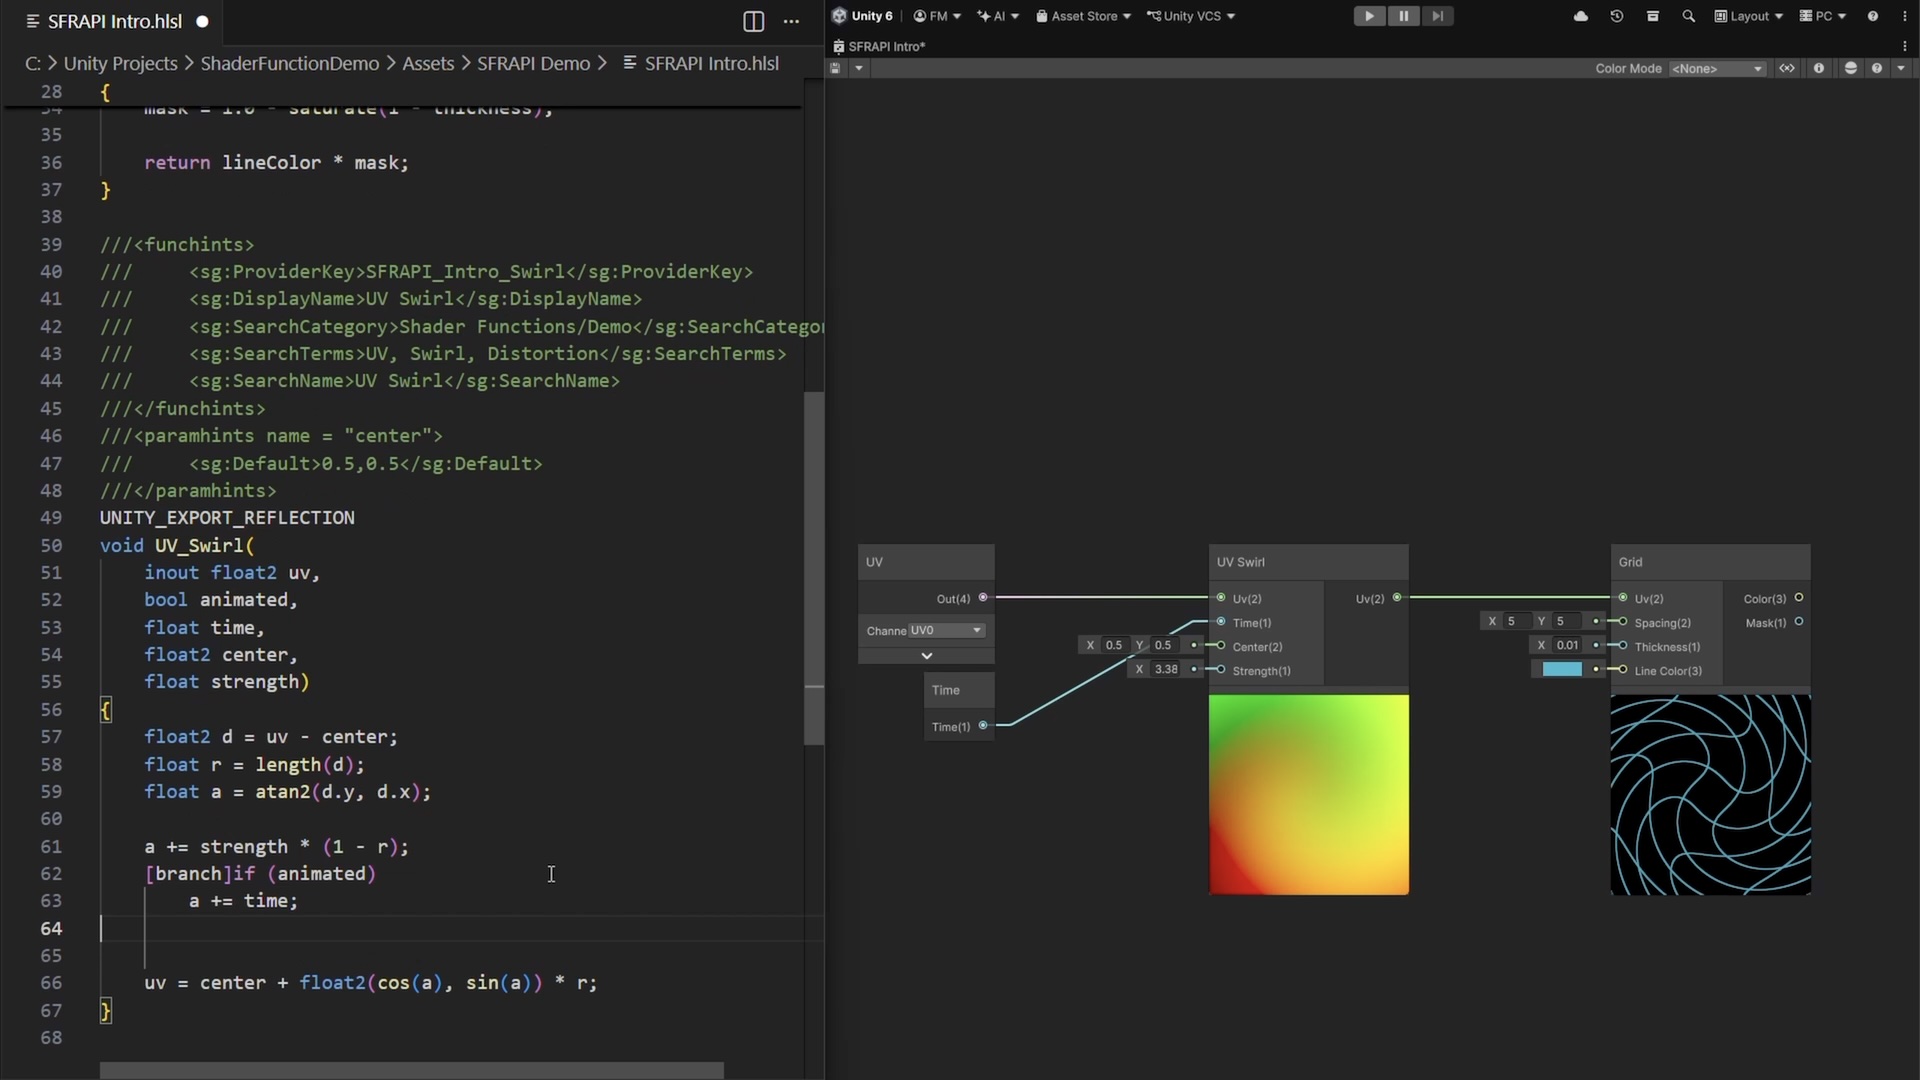Open the Unity help question mark icon
The width and height of the screenshot is (1920, 1080).
[x=1873, y=16]
